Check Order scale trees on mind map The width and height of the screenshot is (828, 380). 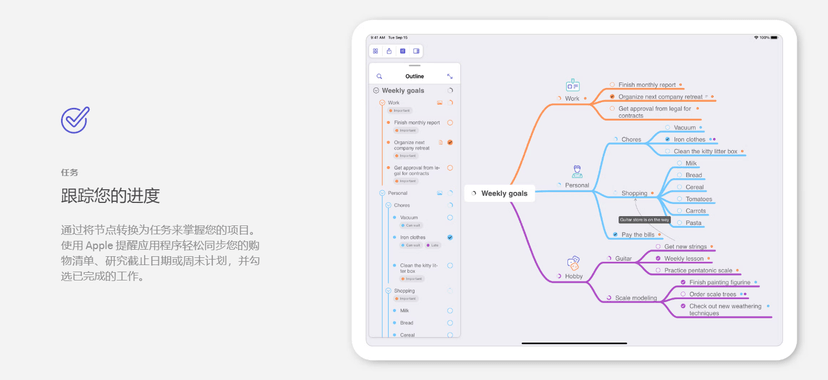coord(683,294)
